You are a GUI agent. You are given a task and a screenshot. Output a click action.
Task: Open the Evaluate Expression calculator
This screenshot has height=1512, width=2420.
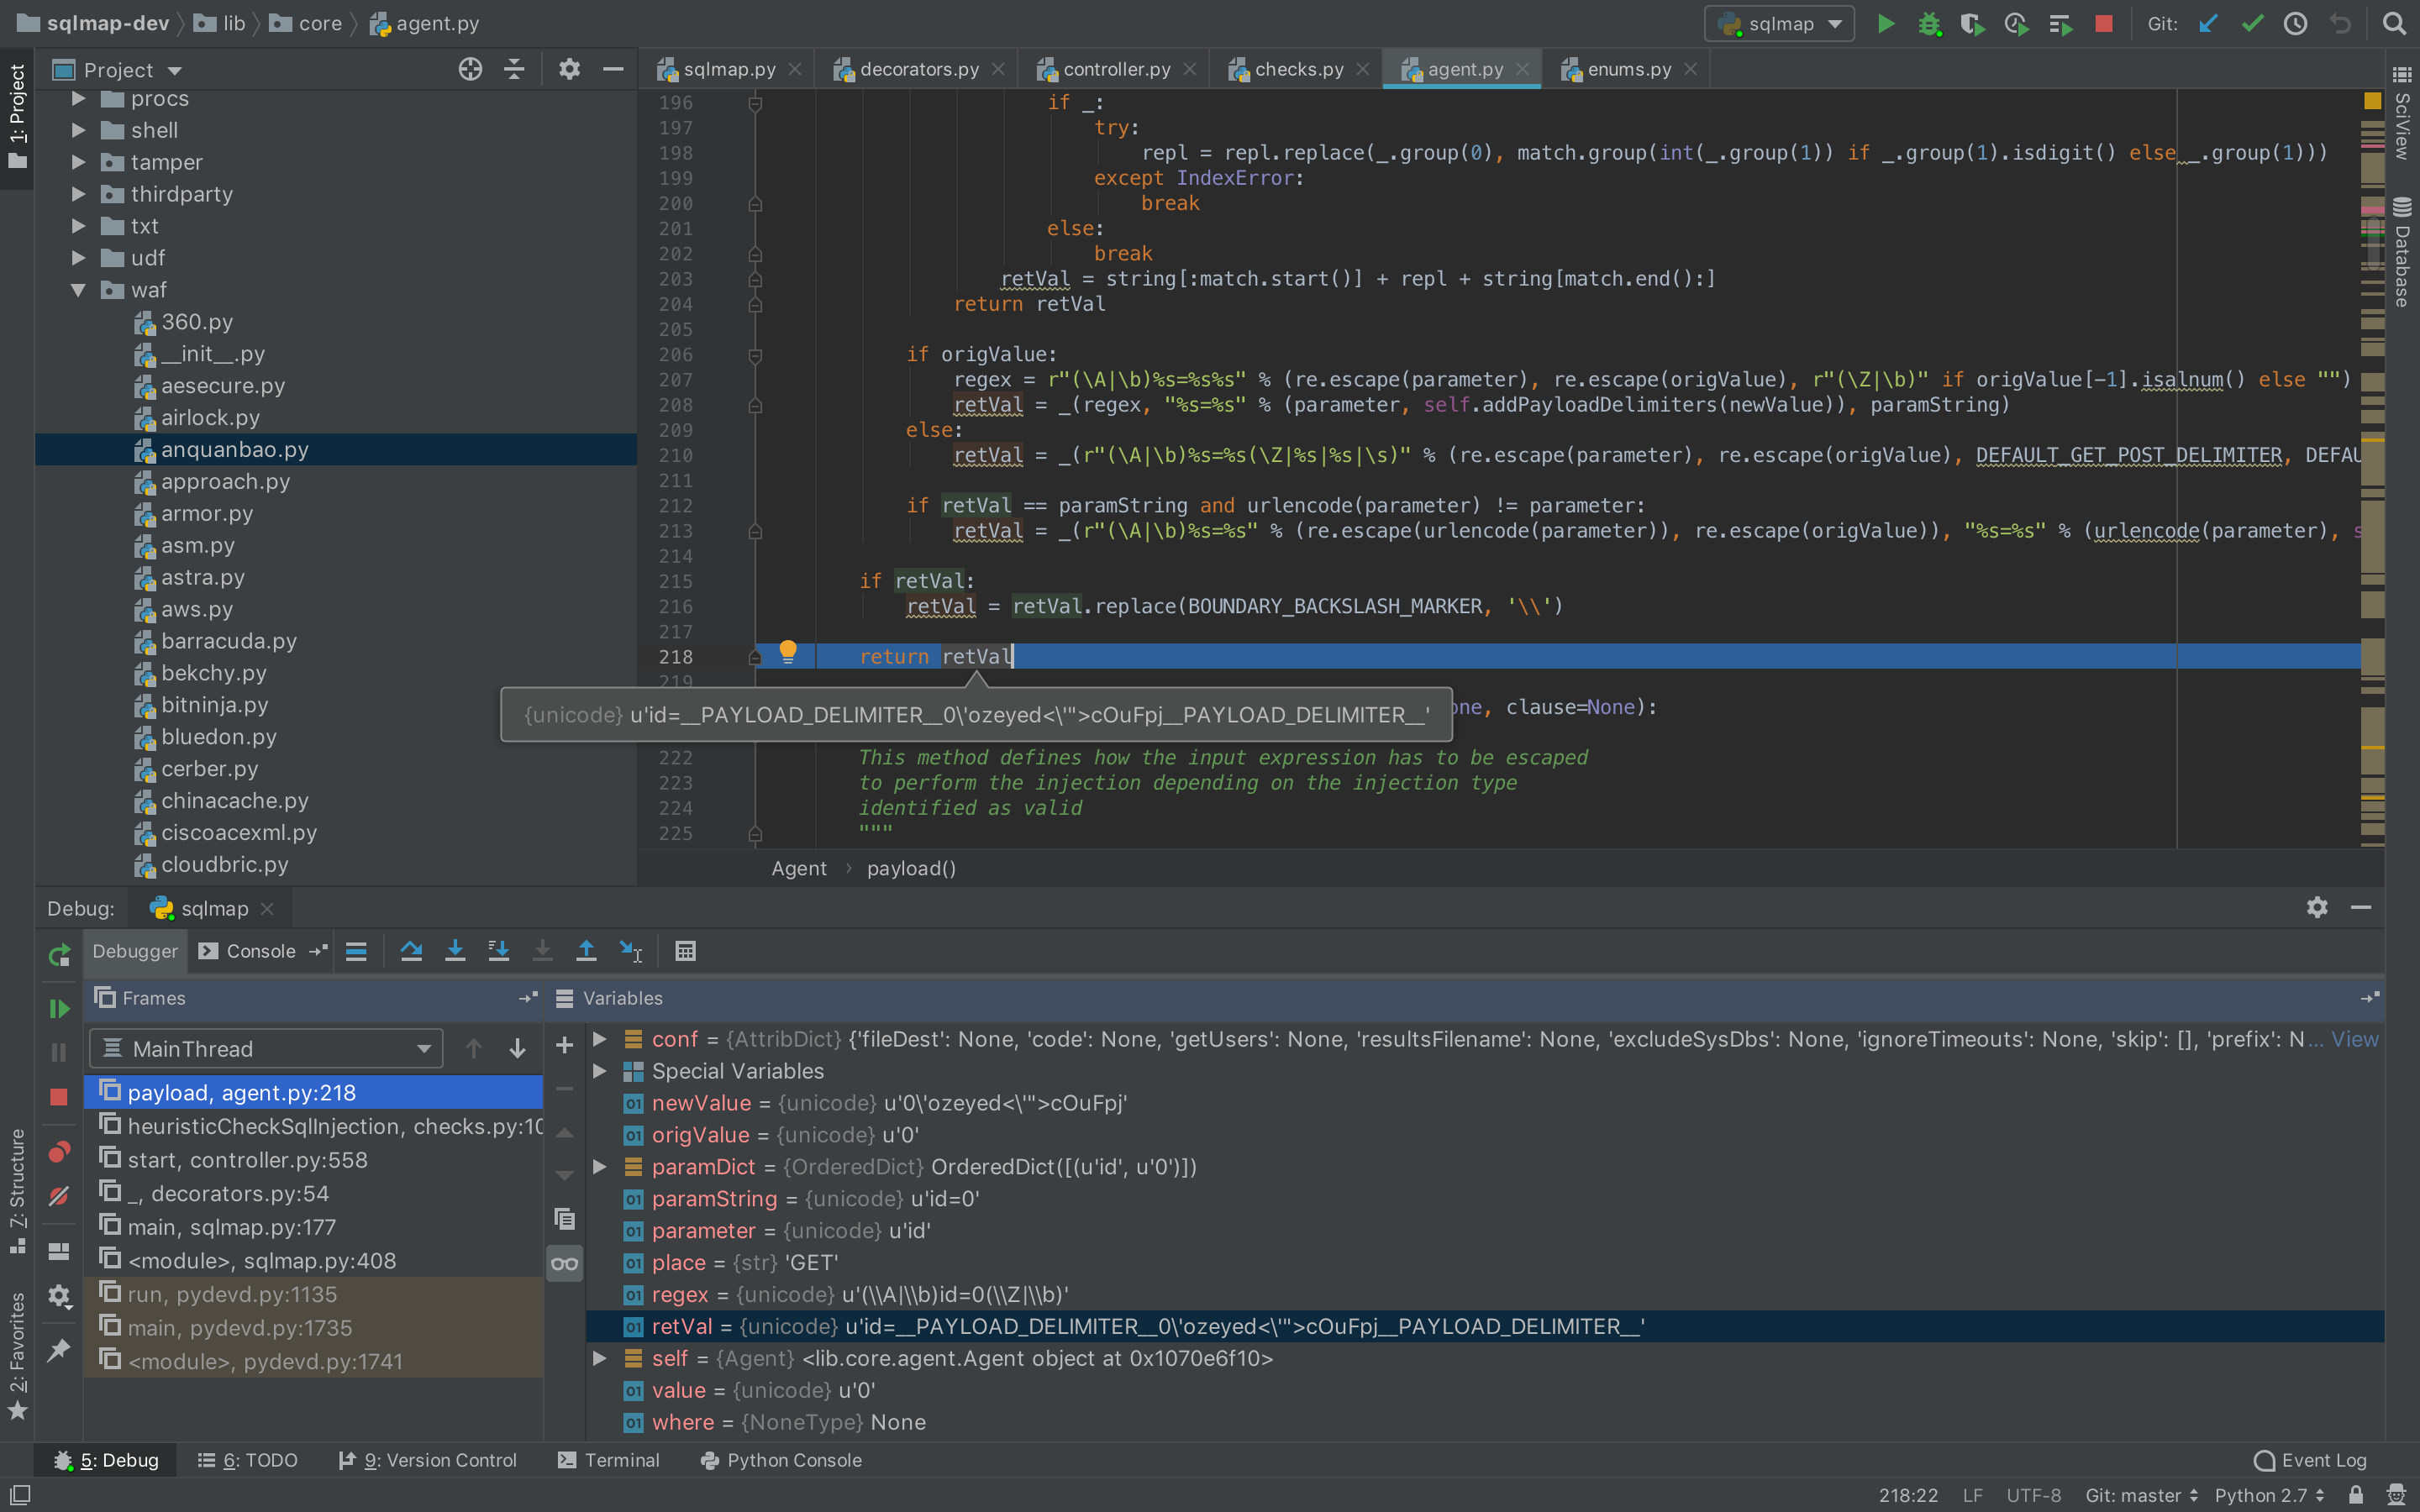685,951
